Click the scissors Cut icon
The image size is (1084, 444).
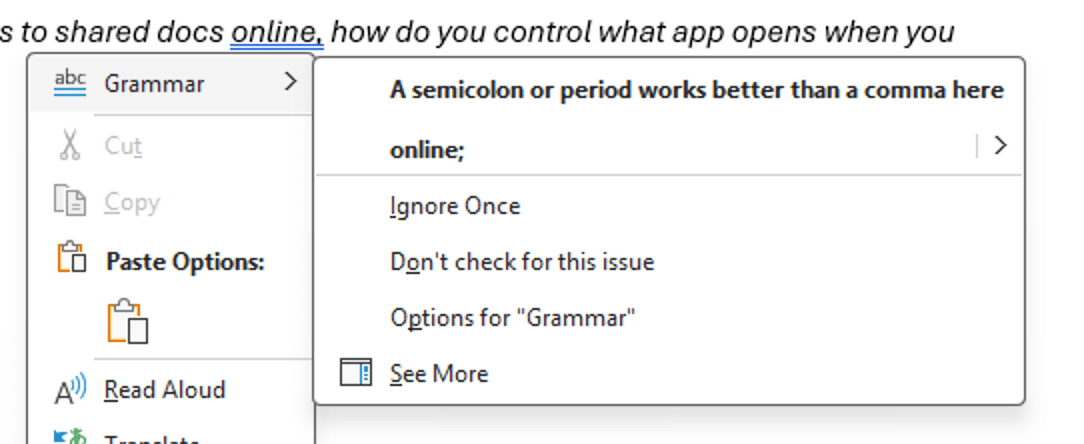[70, 145]
